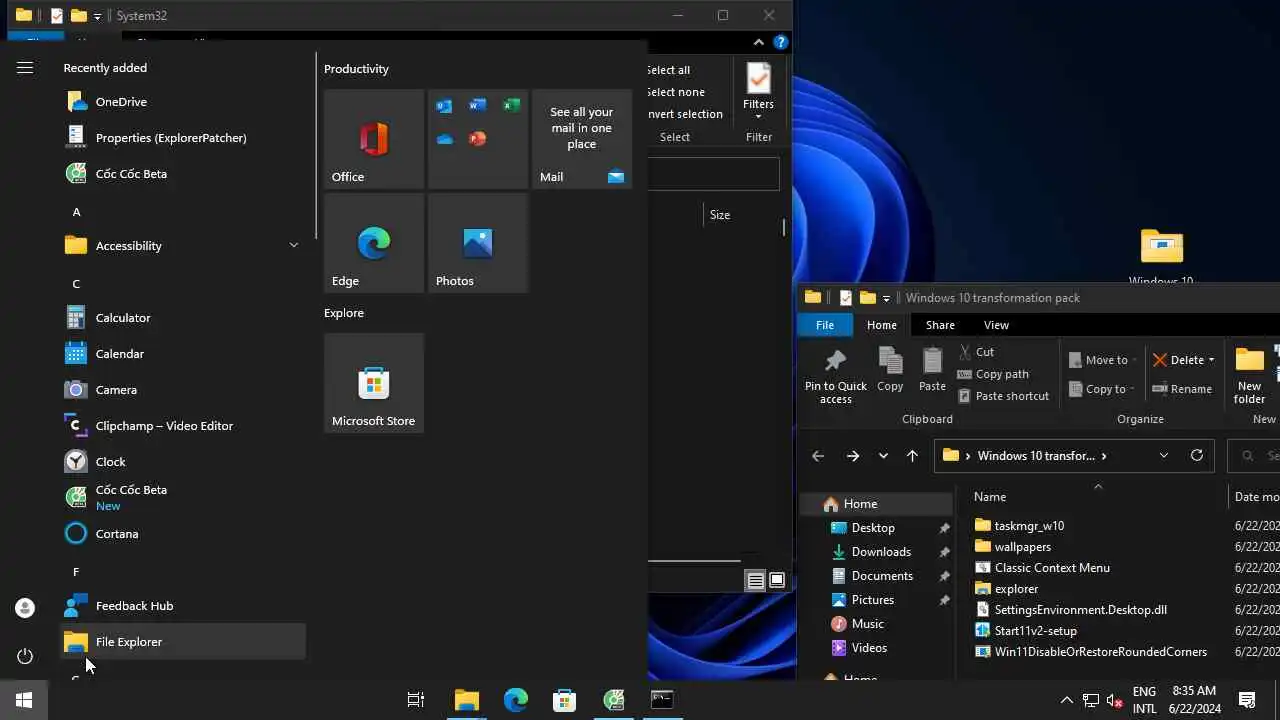Open Task View on the taskbar
The image size is (1280, 720).
(x=416, y=700)
